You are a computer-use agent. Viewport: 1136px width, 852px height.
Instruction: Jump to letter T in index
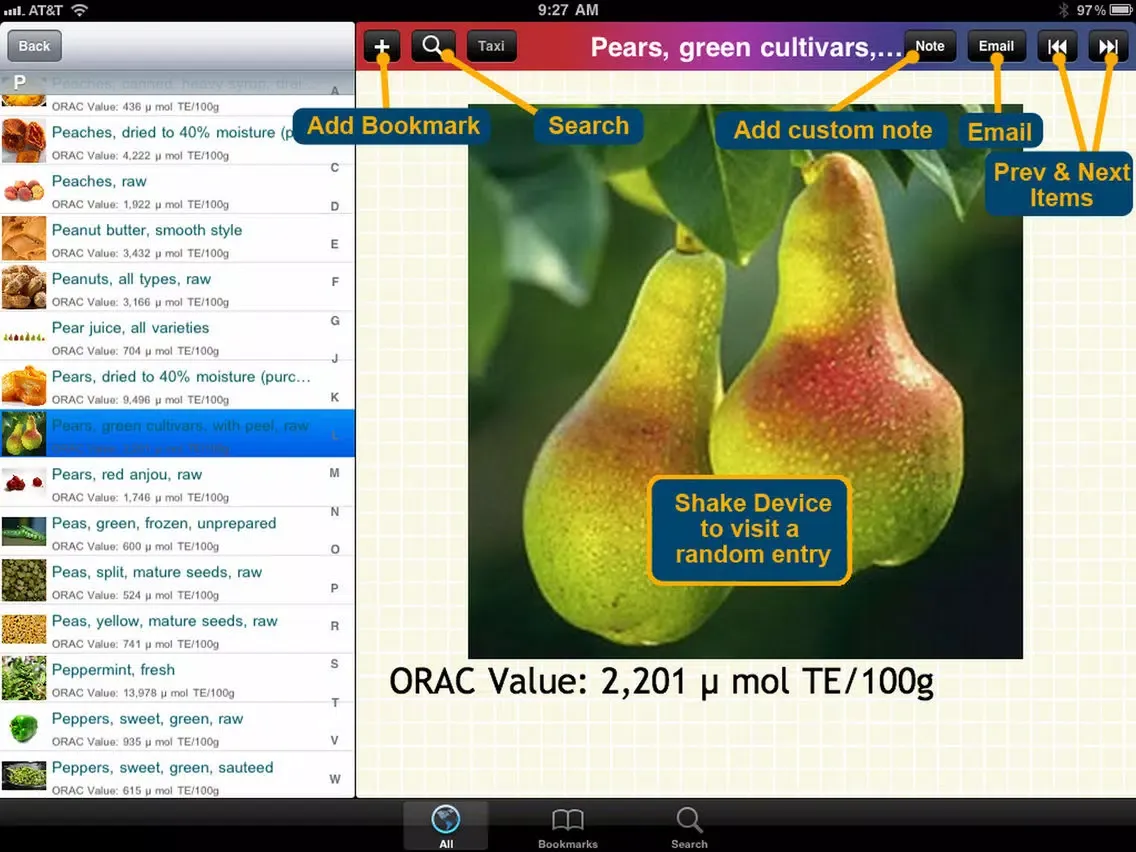tap(335, 702)
